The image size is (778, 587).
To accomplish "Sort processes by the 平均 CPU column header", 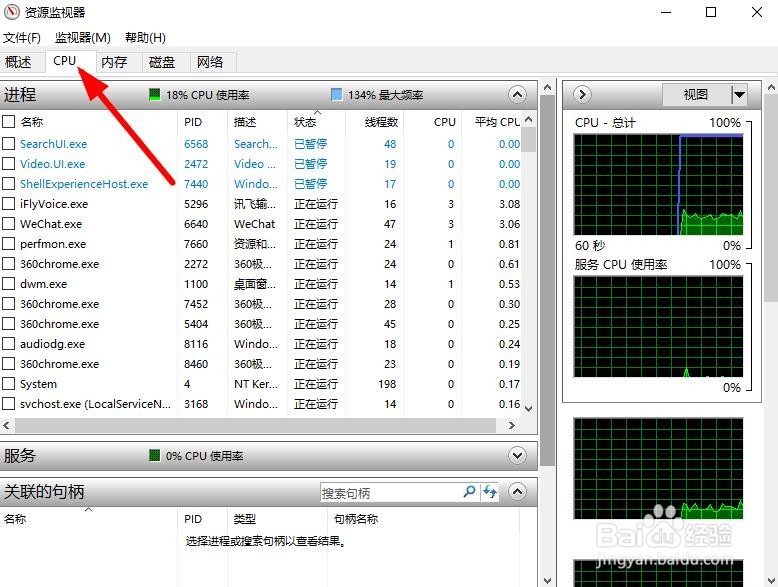I will click(x=493, y=122).
